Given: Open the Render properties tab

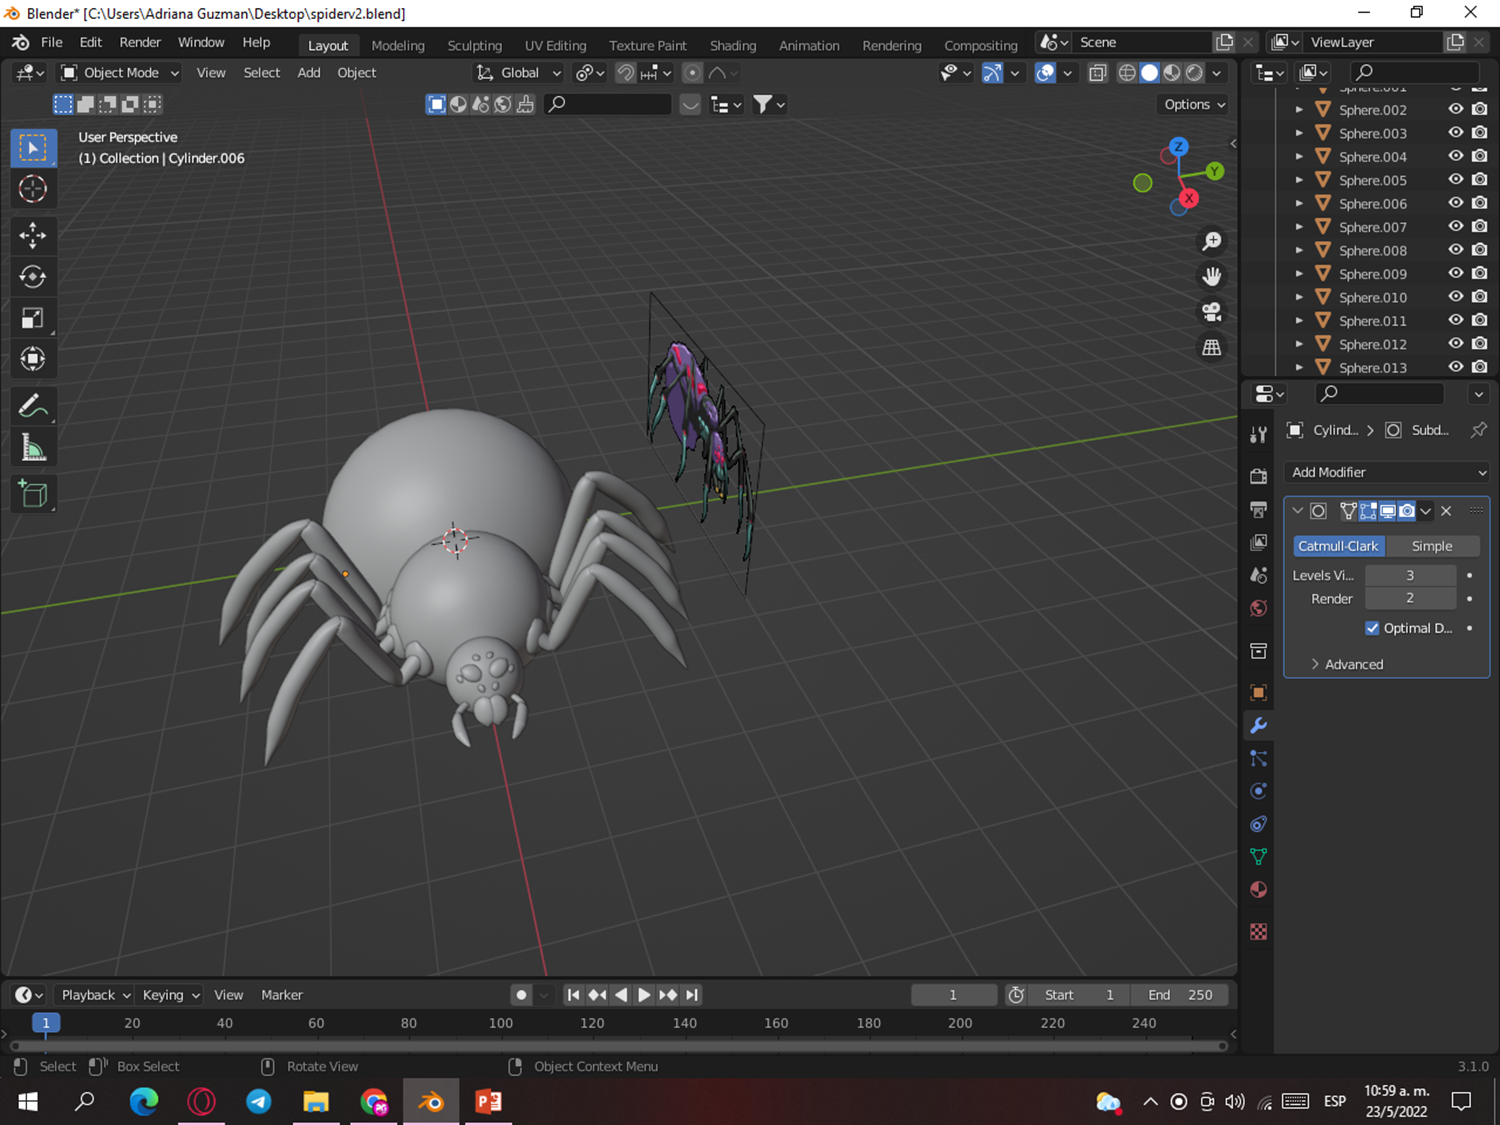Looking at the screenshot, I should [1259, 476].
